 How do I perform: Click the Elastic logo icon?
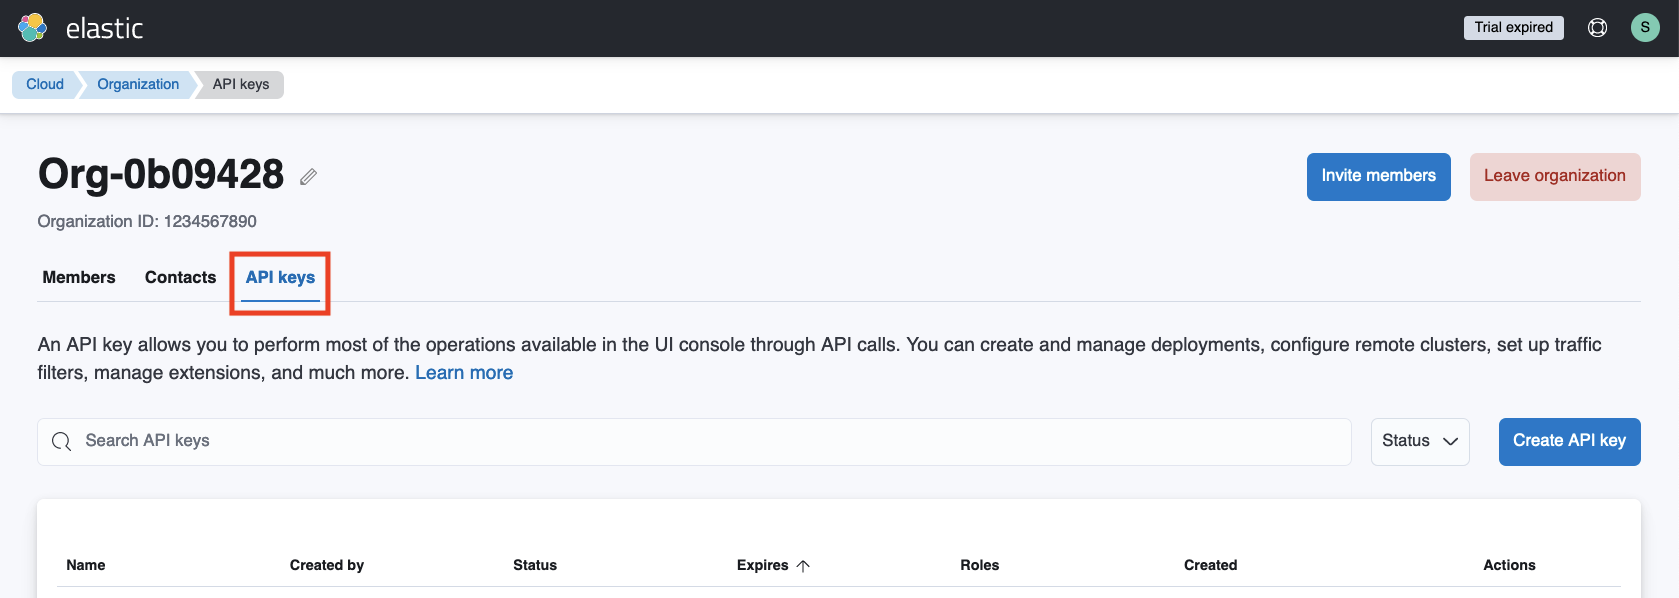click(x=33, y=28)
